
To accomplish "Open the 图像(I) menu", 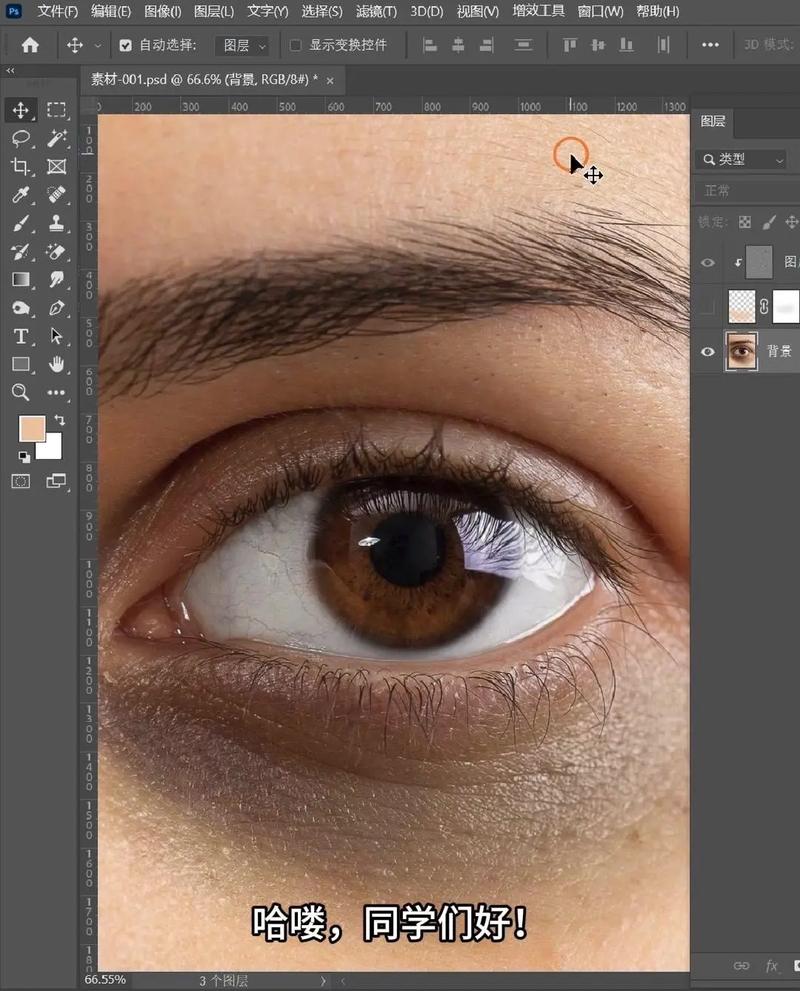I will click(x=162, y=12).
